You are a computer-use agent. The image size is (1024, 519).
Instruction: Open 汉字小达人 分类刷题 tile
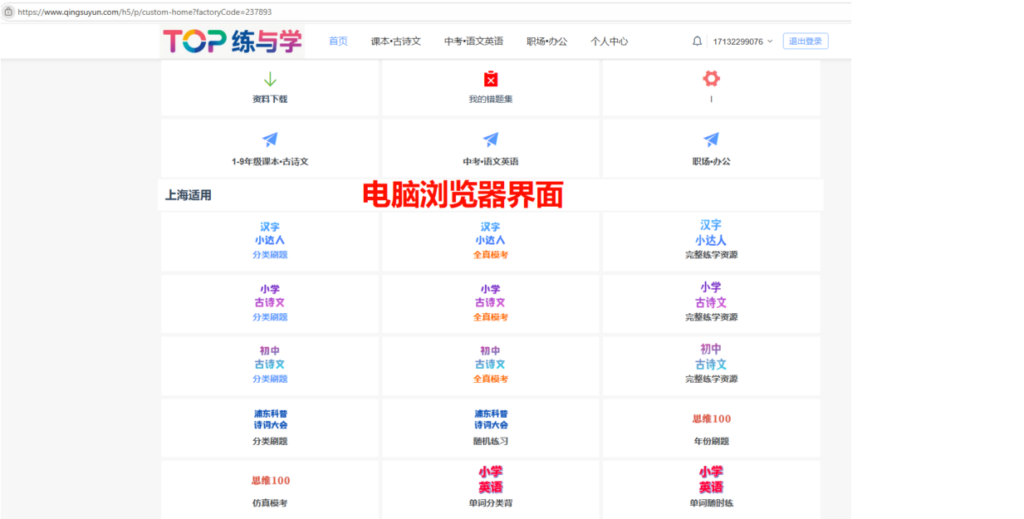(270, 242)
